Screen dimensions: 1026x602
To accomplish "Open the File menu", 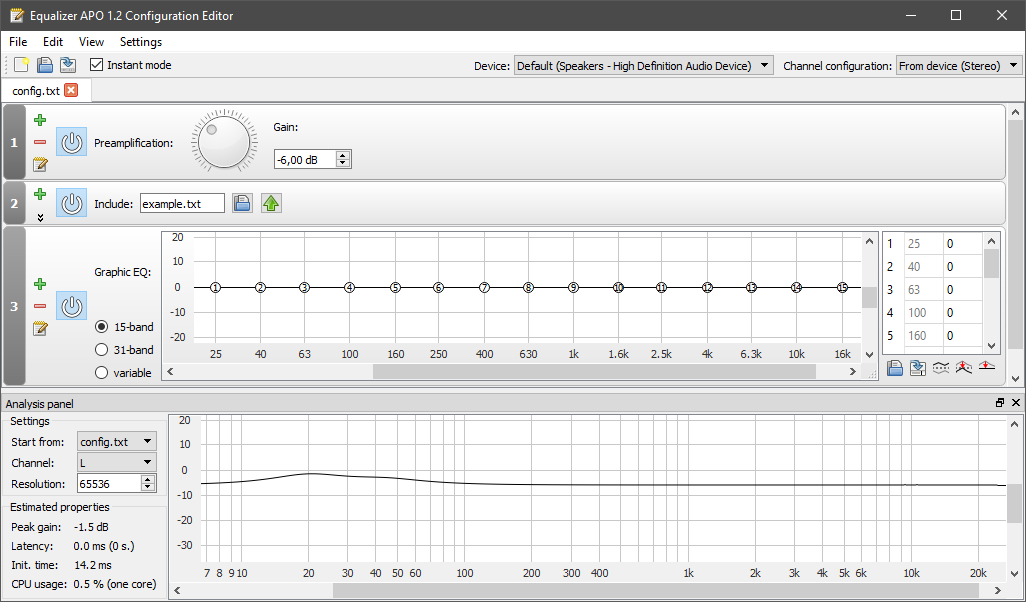I will 18,42.
